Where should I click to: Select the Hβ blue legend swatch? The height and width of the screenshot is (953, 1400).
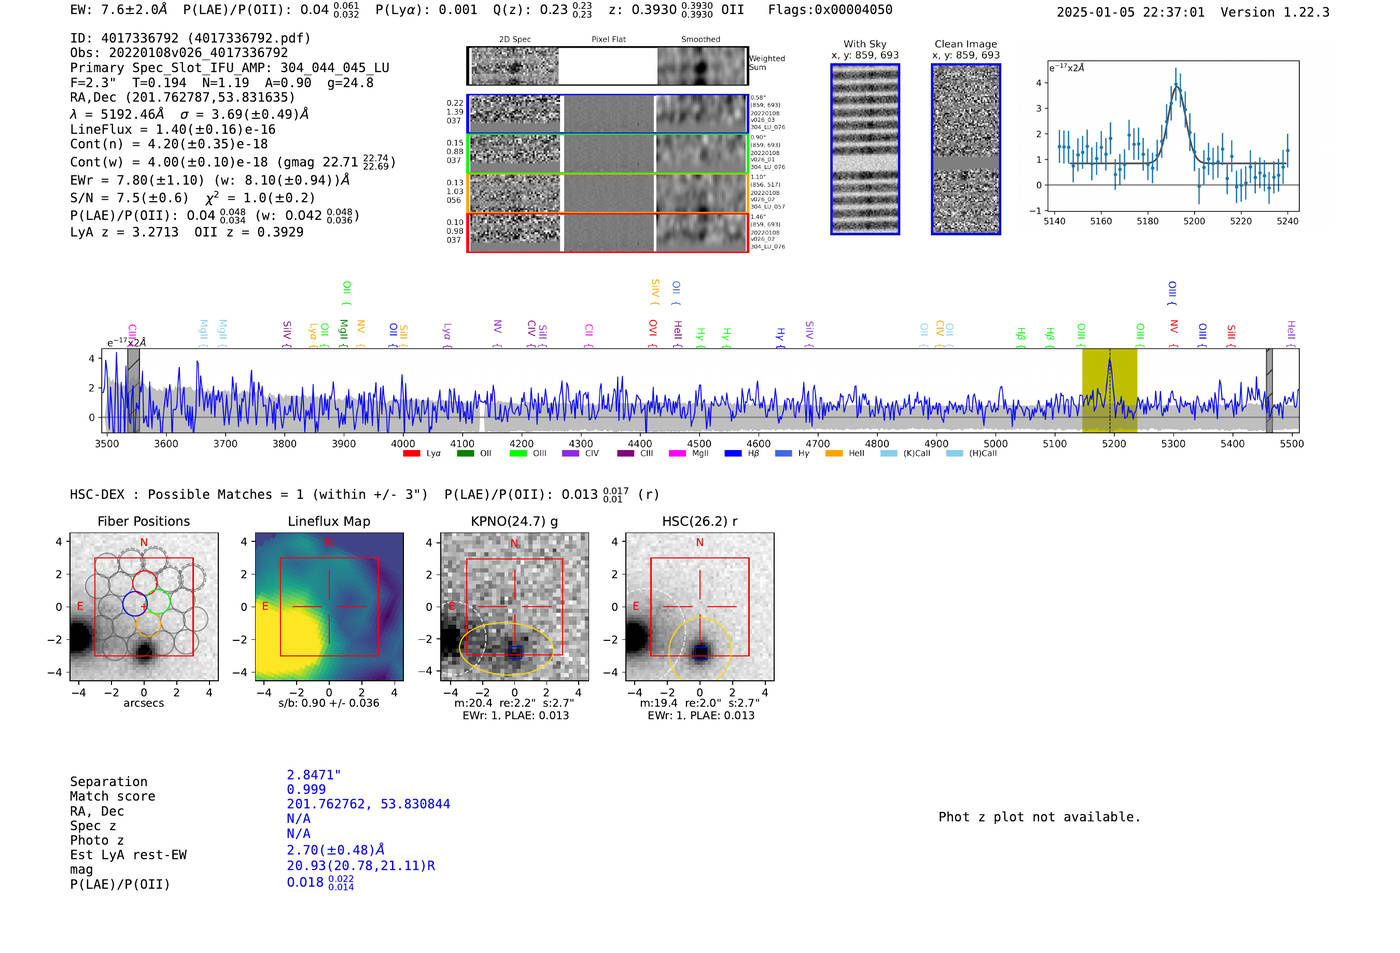733,453
